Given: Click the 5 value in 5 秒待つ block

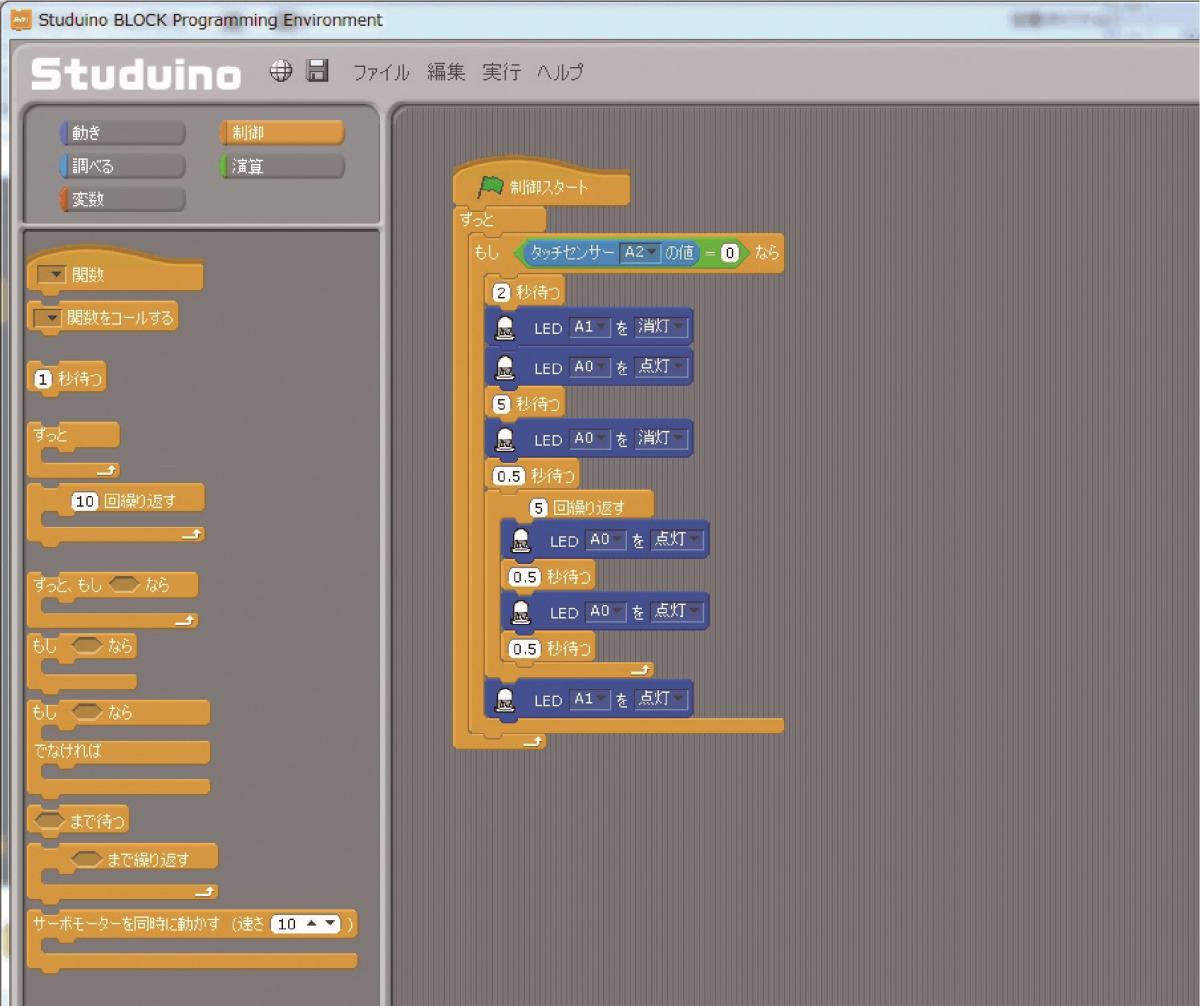Looking at the screenshot, I should click(502, 404).
